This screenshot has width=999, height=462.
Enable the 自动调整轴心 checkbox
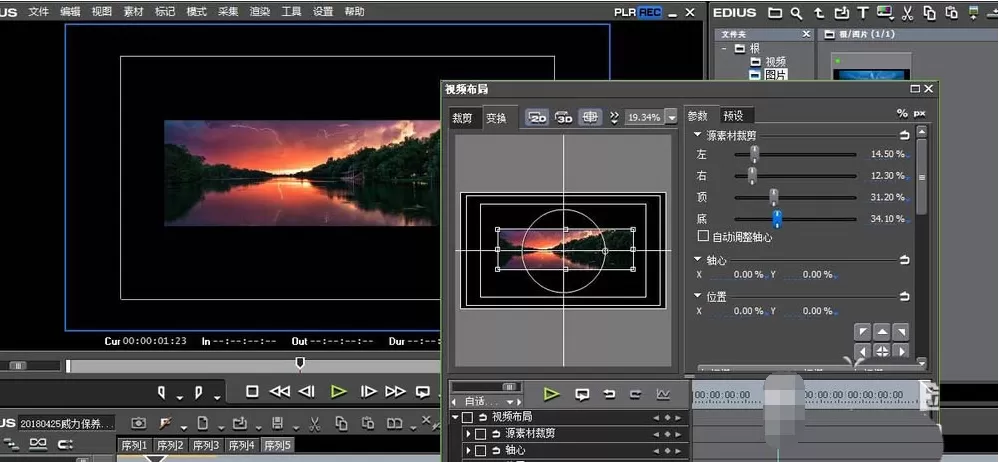coord(703,236)
